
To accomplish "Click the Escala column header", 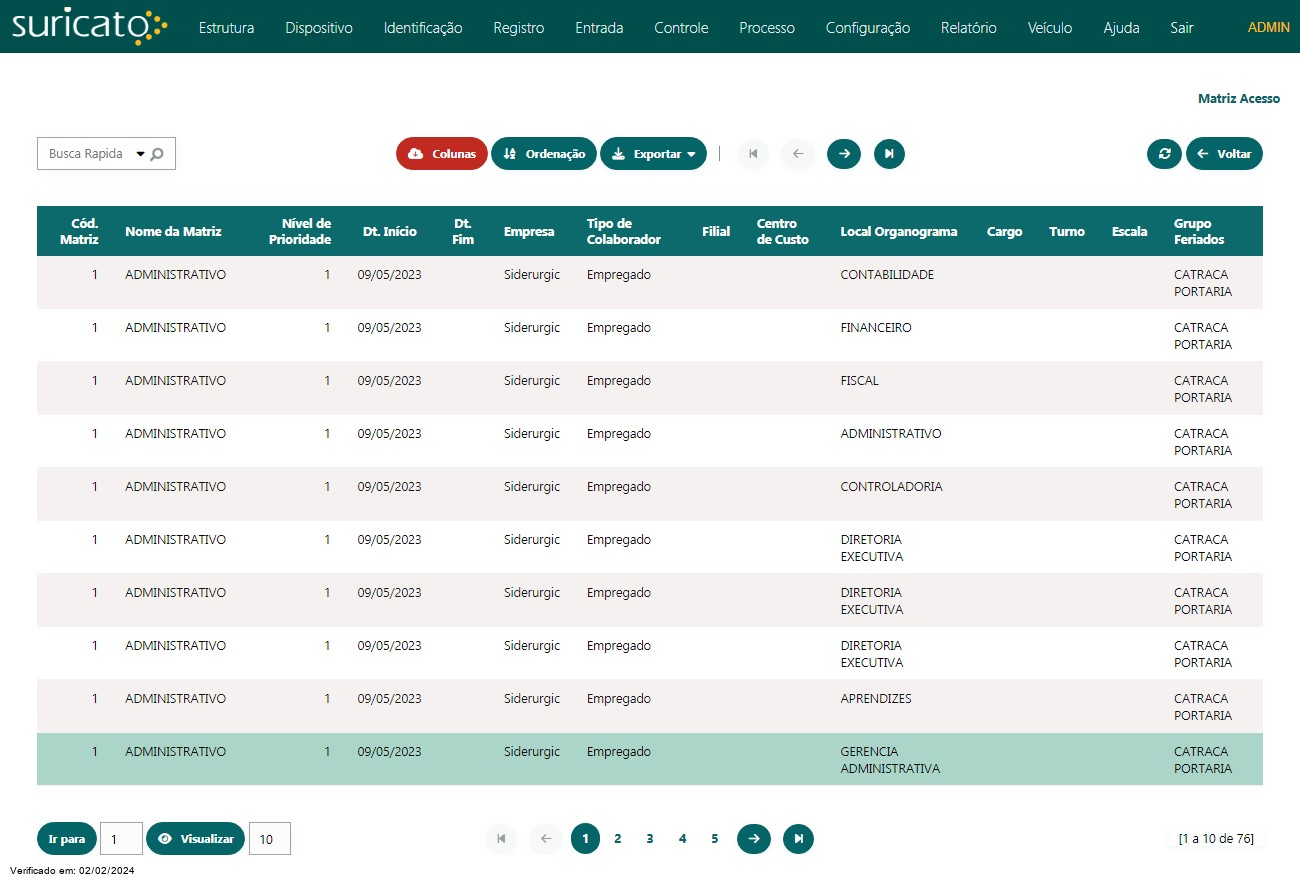I will tap(1130, 231).
